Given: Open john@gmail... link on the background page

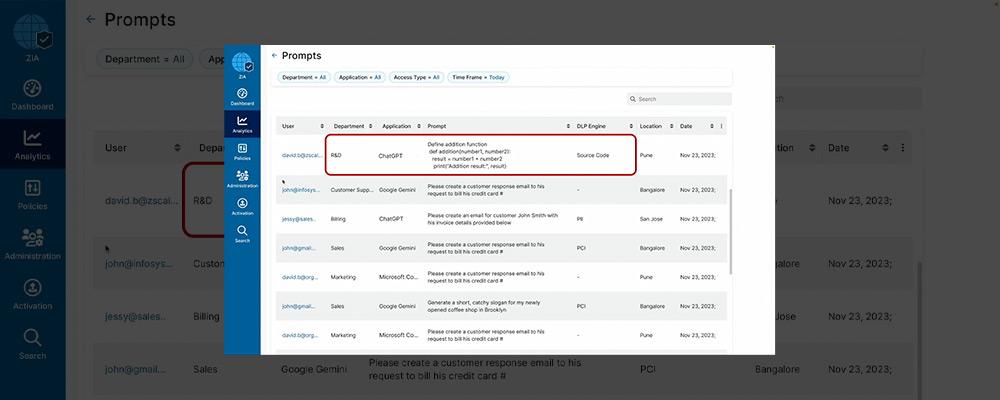Looking at the screenshot, I should coord(135,369).
